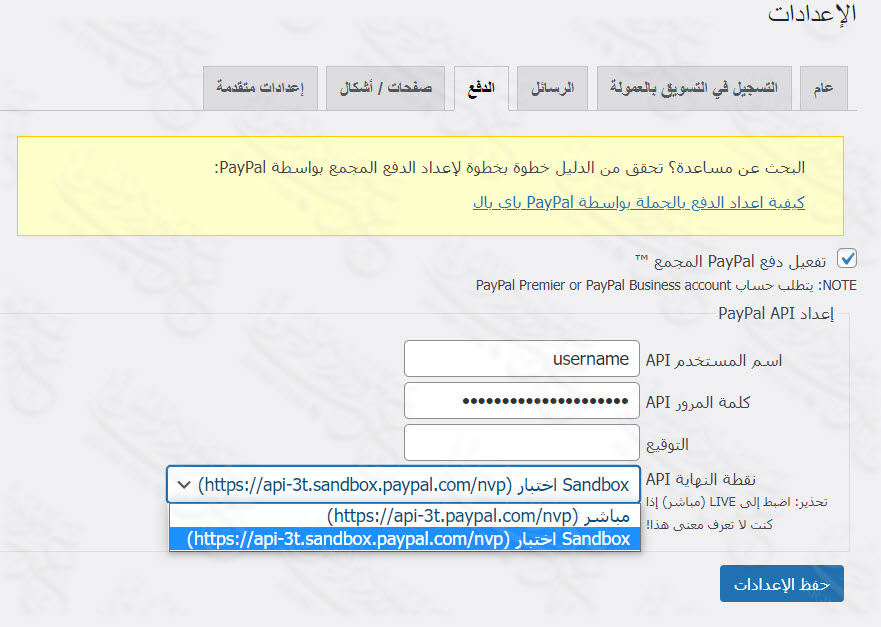Open the PayPal mass payment guide link
This screenshot has width=881, height=627.
639,202
